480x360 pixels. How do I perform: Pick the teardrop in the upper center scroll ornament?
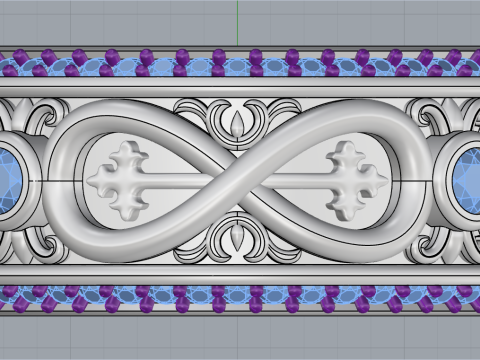(237, 123)
